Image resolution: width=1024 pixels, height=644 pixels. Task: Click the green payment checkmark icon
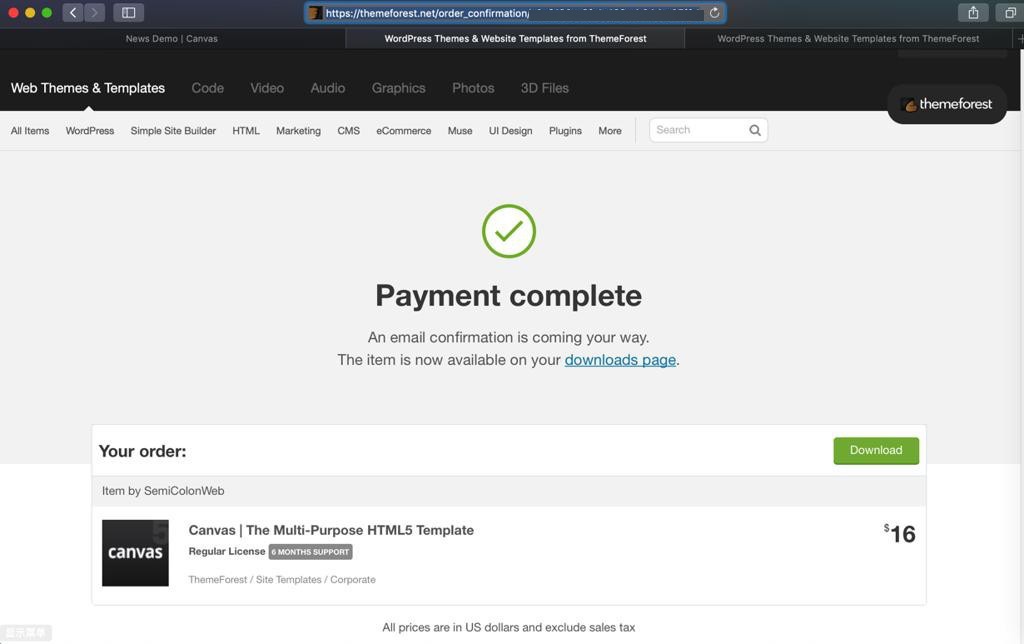tap(509, 231)
